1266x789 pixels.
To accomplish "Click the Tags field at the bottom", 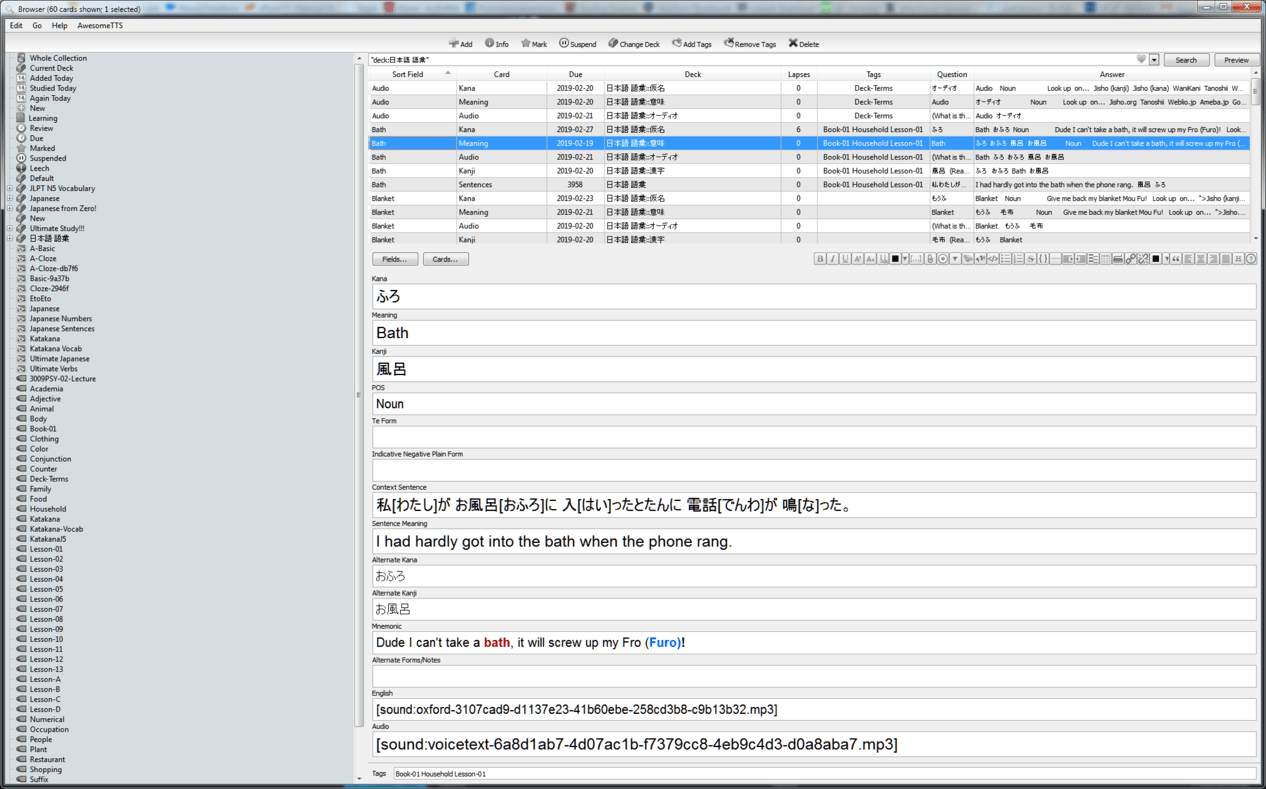I will (824, 773).
